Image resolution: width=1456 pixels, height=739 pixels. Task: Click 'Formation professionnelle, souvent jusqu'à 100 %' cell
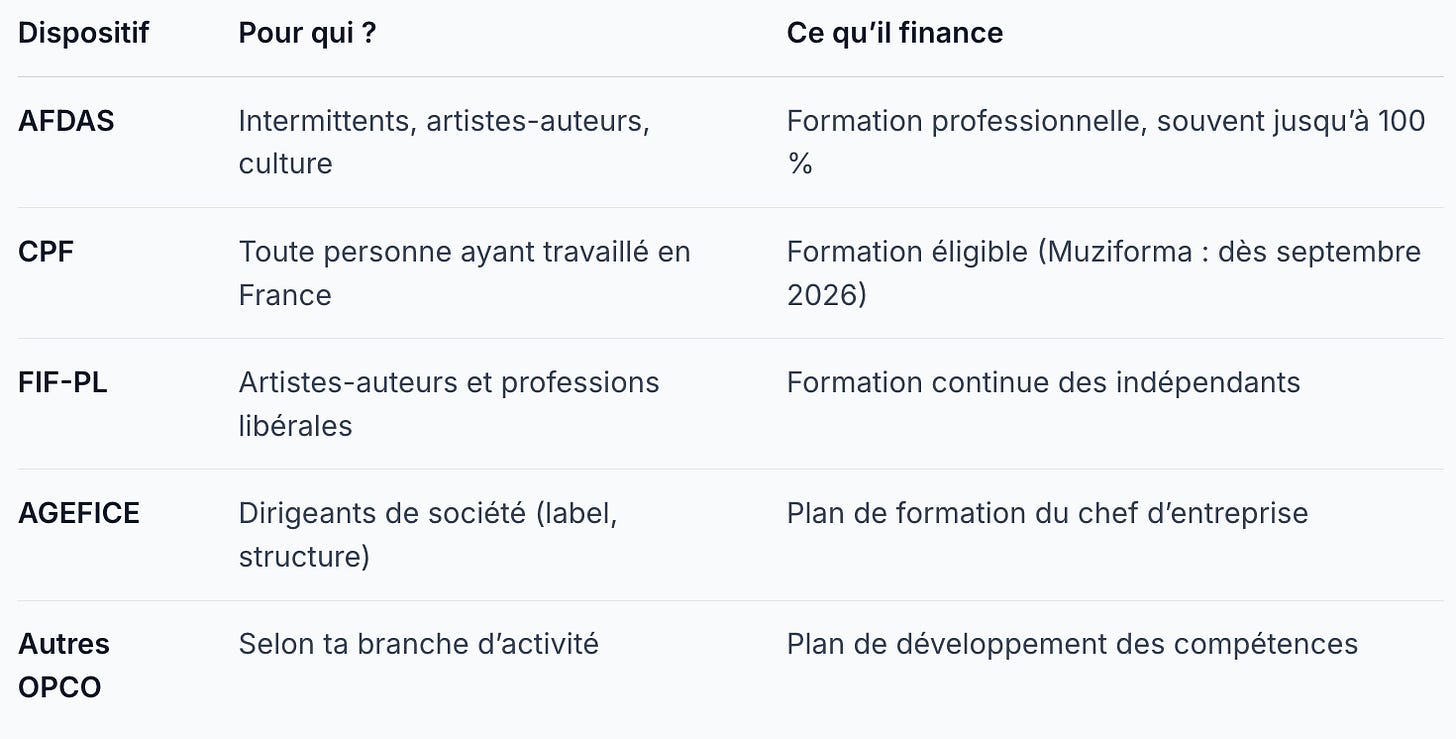(x=1106, y=142)
